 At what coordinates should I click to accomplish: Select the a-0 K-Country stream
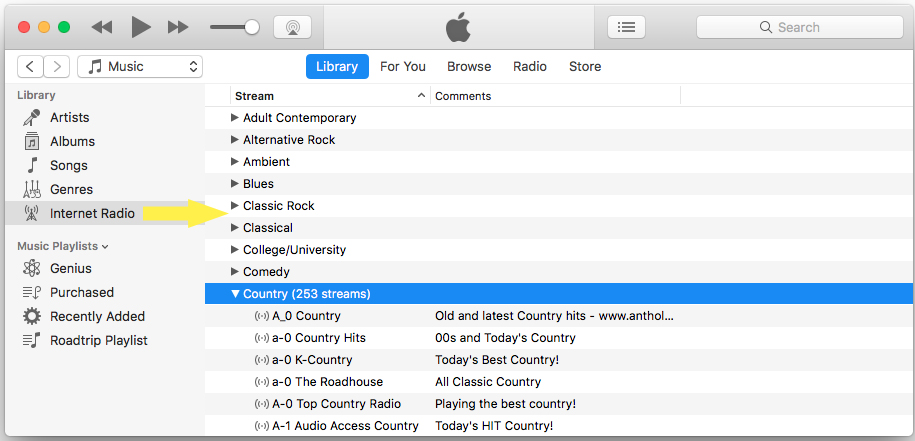point(312,360)
